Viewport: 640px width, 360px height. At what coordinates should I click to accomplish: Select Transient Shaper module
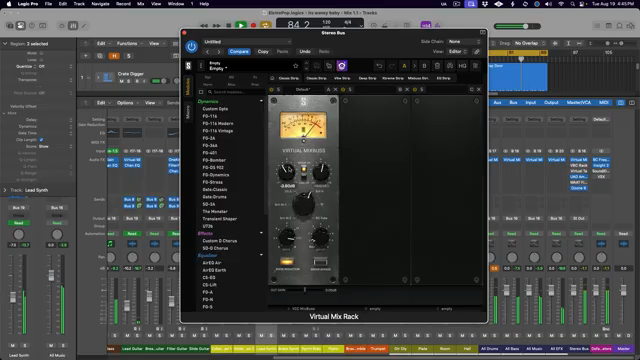(220, 219)
